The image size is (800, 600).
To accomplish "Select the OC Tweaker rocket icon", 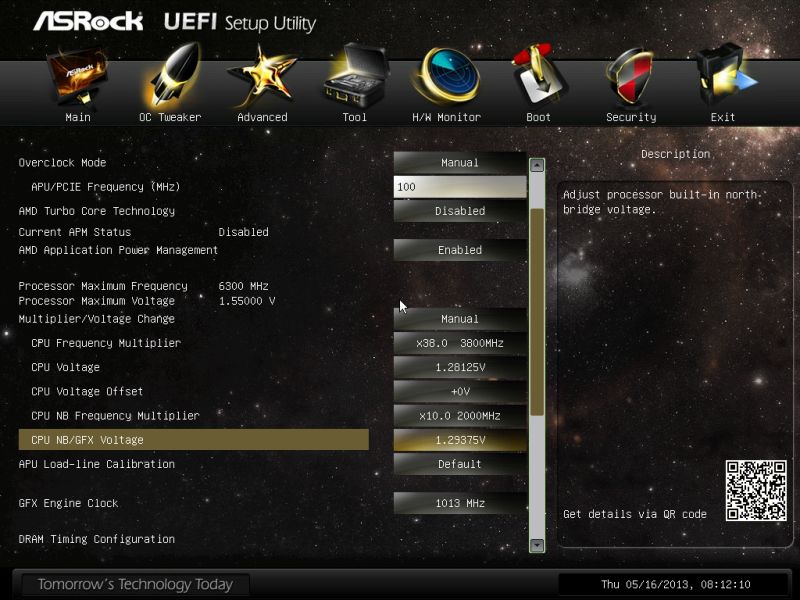I will click(x=171, y=76).
